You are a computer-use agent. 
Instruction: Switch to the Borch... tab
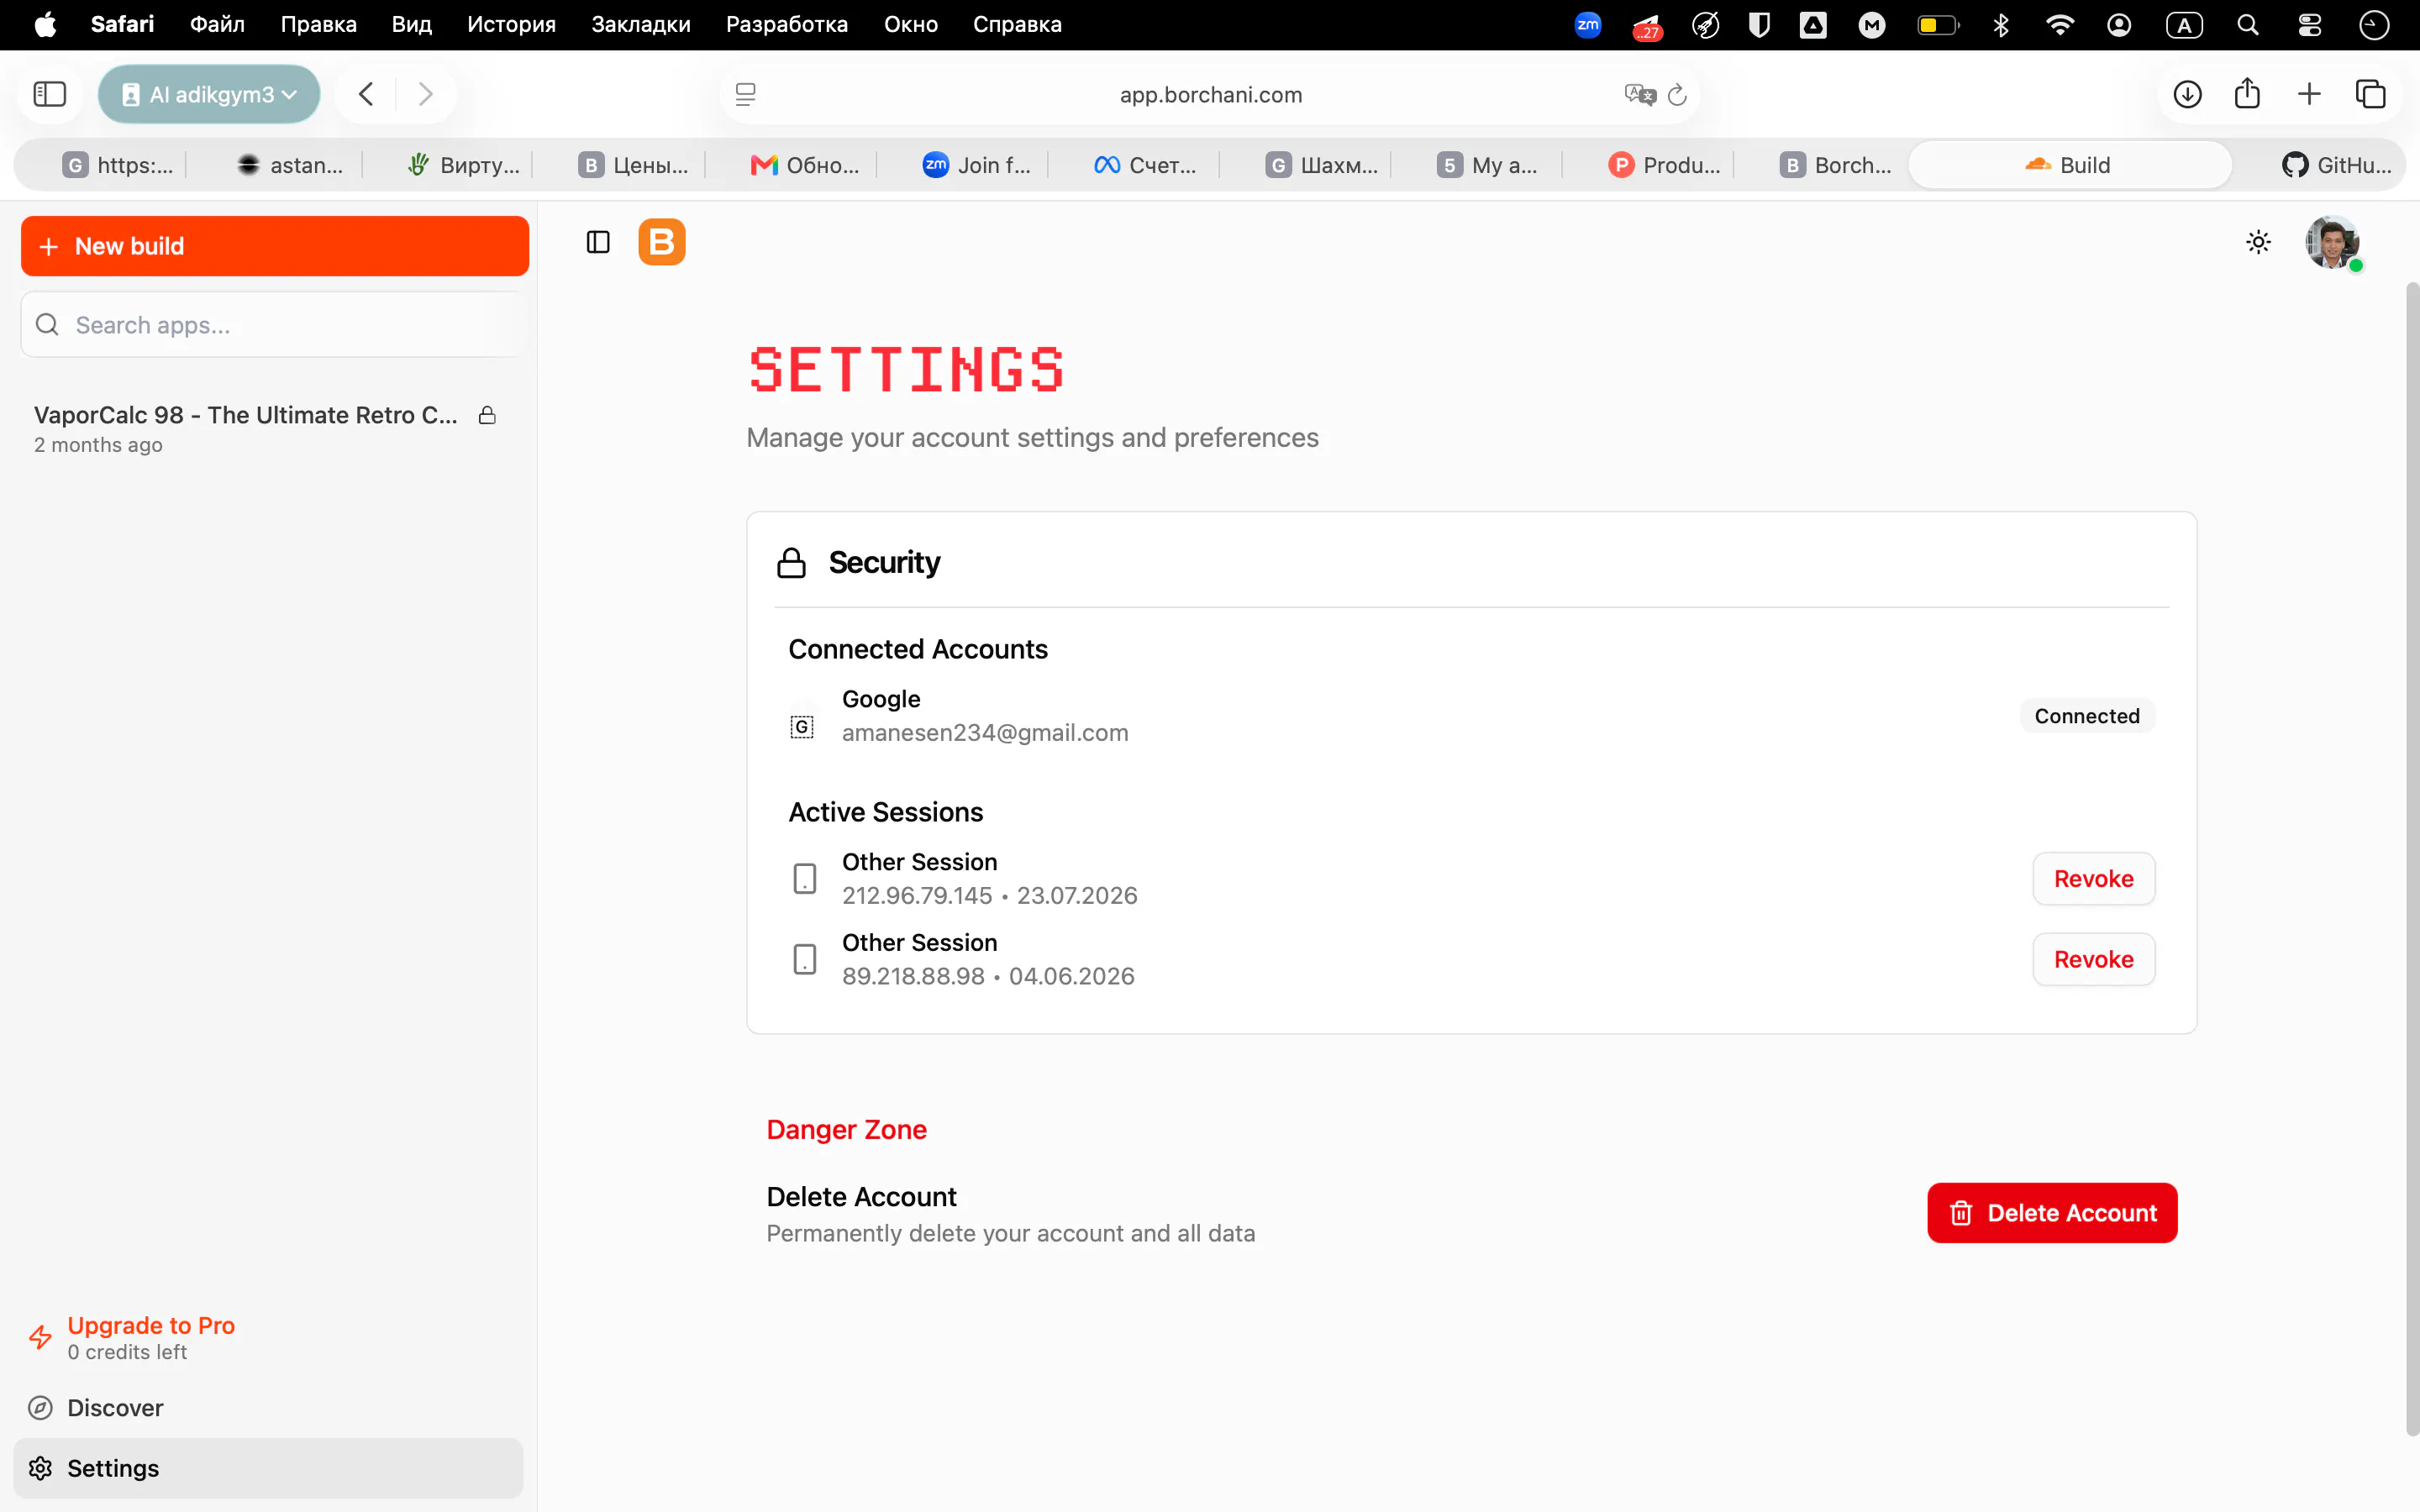pyautogui.click(x=1836, y=165)
